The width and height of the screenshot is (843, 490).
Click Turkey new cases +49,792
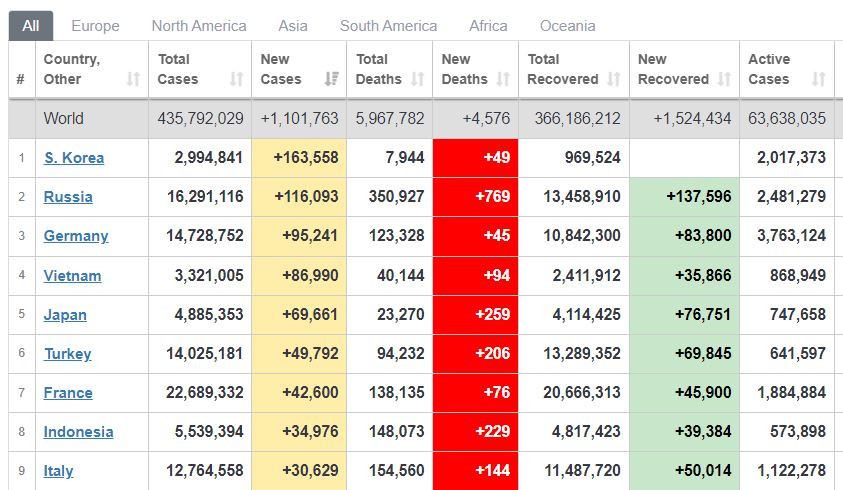(x=310, y=353)
